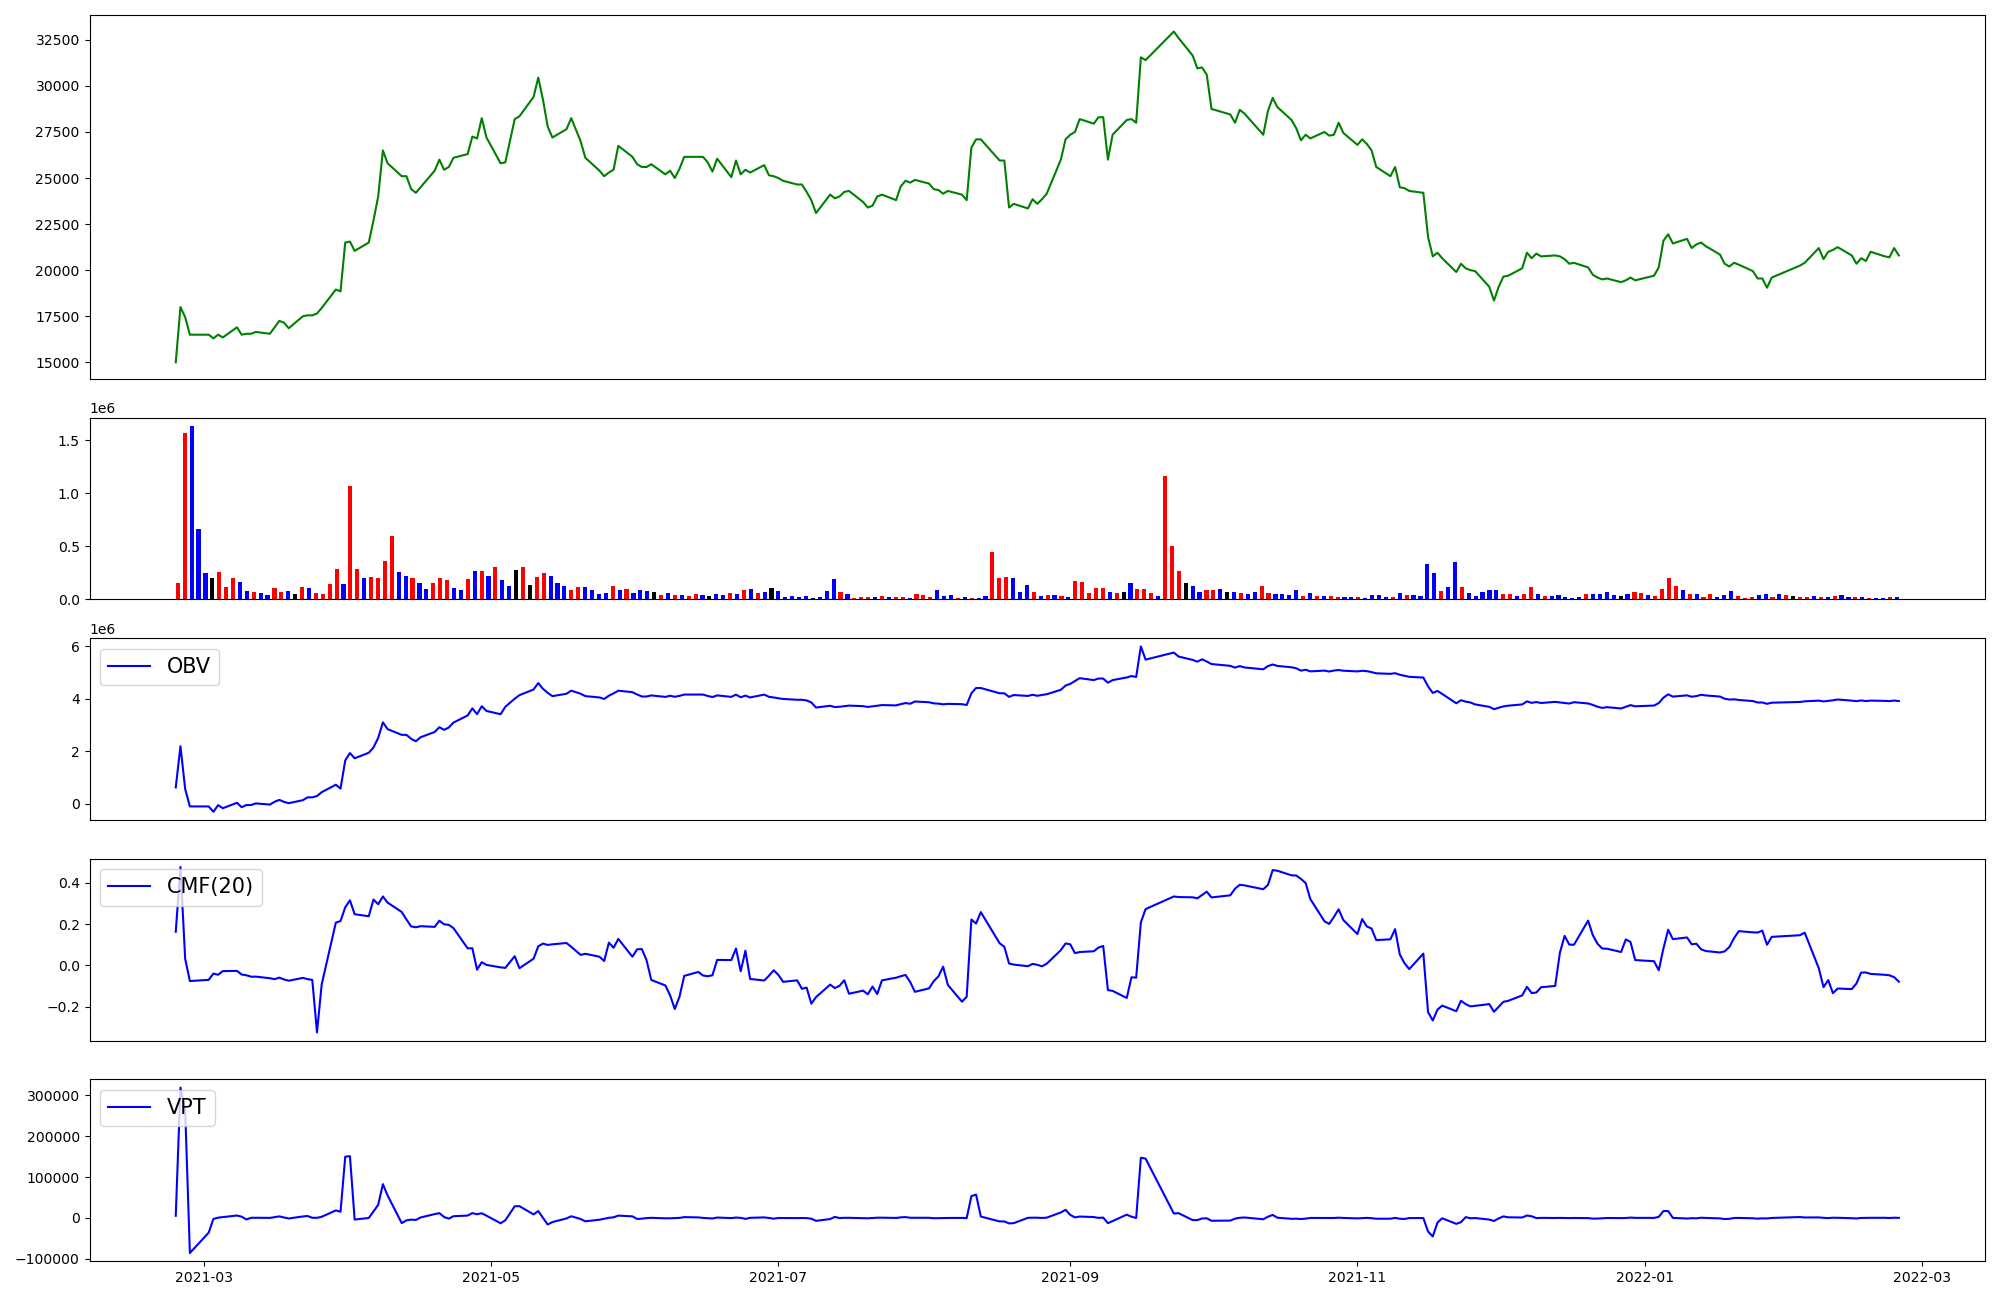Click the 2021-09 x-axis date label
This screenshot has width=2000, height=1300.
[1070, 1277]
